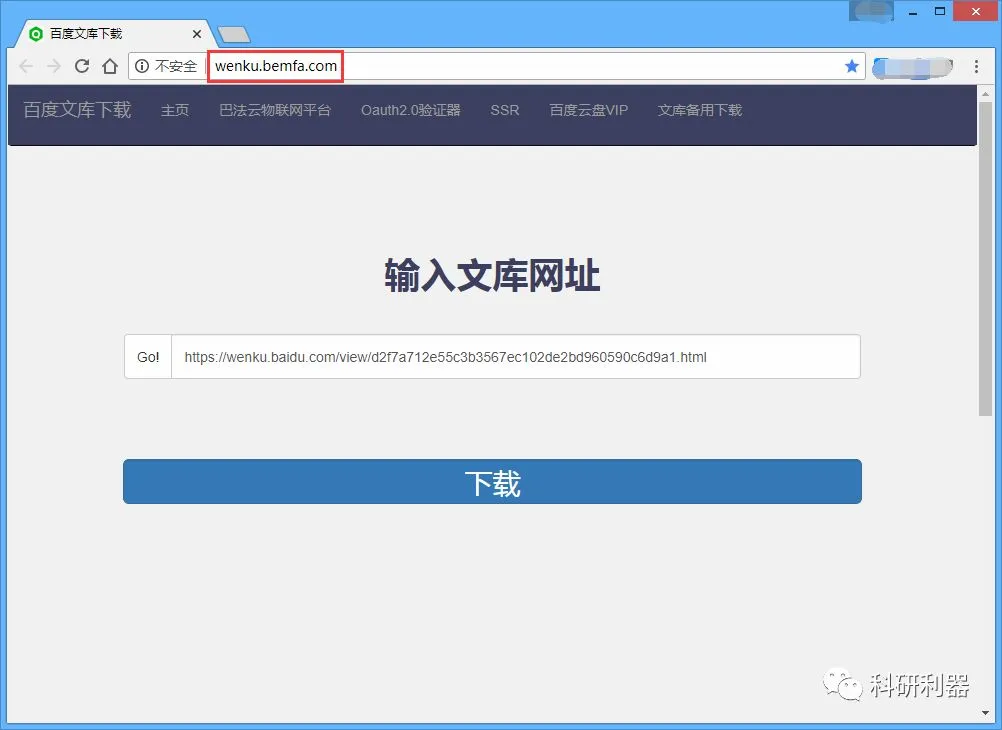Click the blue 下载 button
The height and width of the screenshot is (730, 1002).
492,481
